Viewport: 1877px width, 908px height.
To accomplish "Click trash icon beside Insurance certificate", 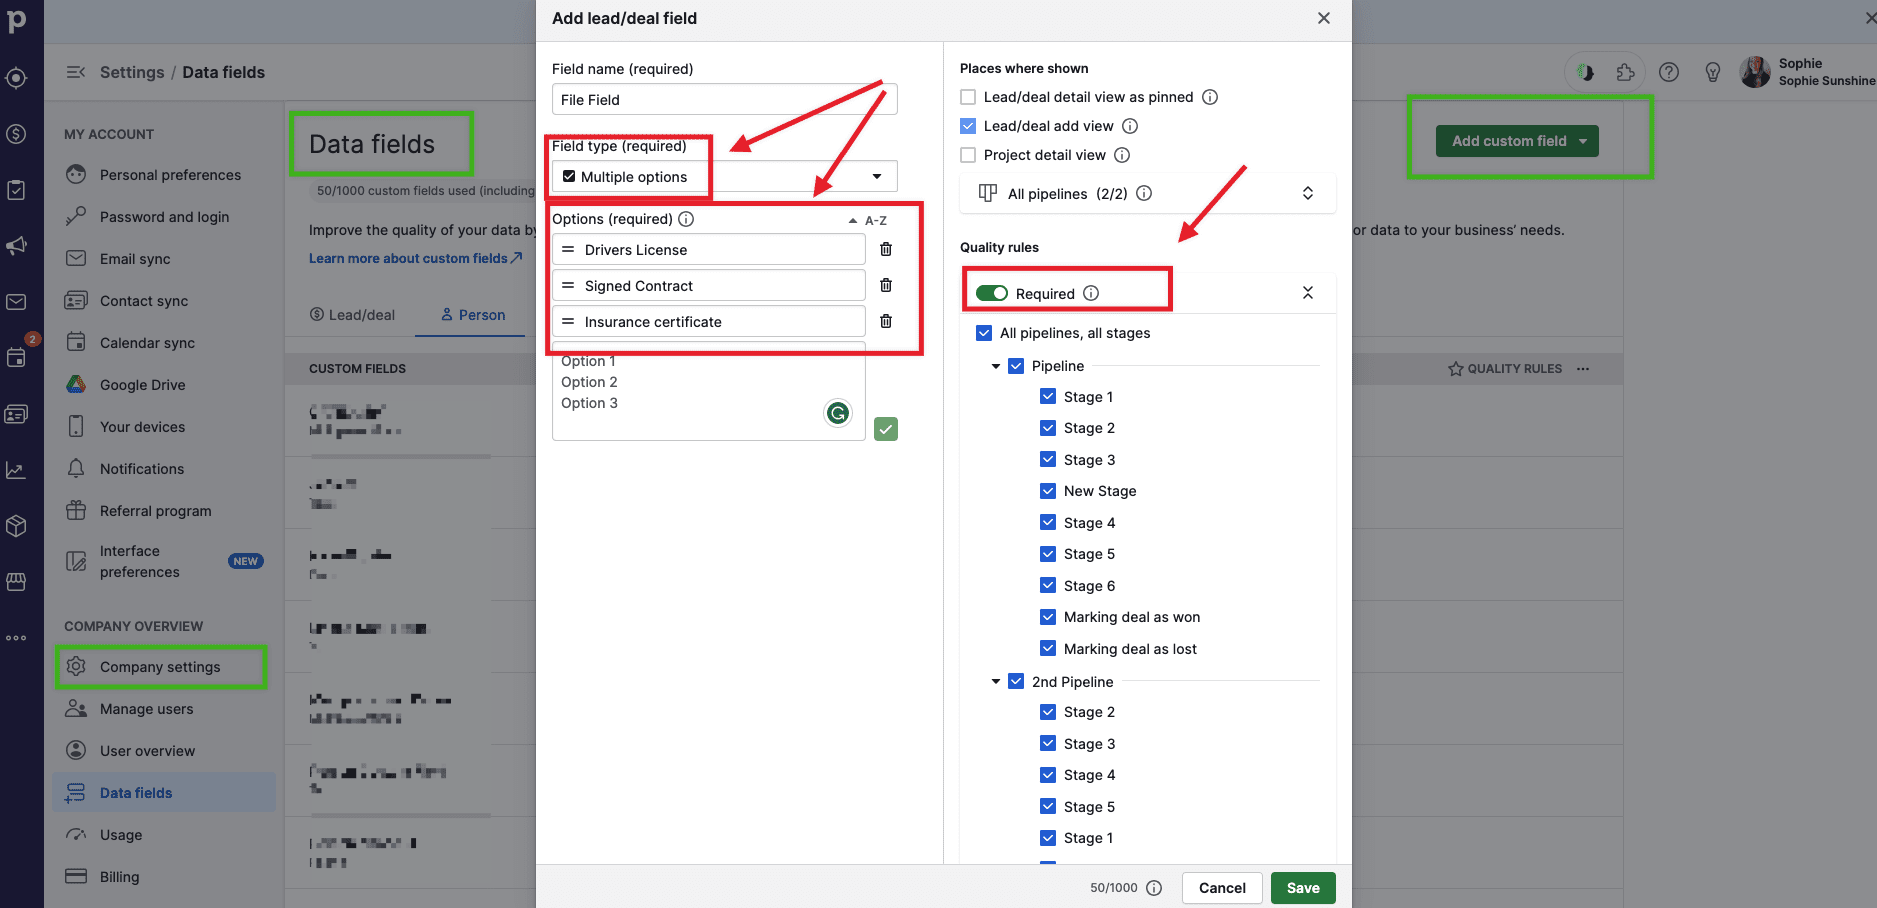I will (x=885, y=322).
